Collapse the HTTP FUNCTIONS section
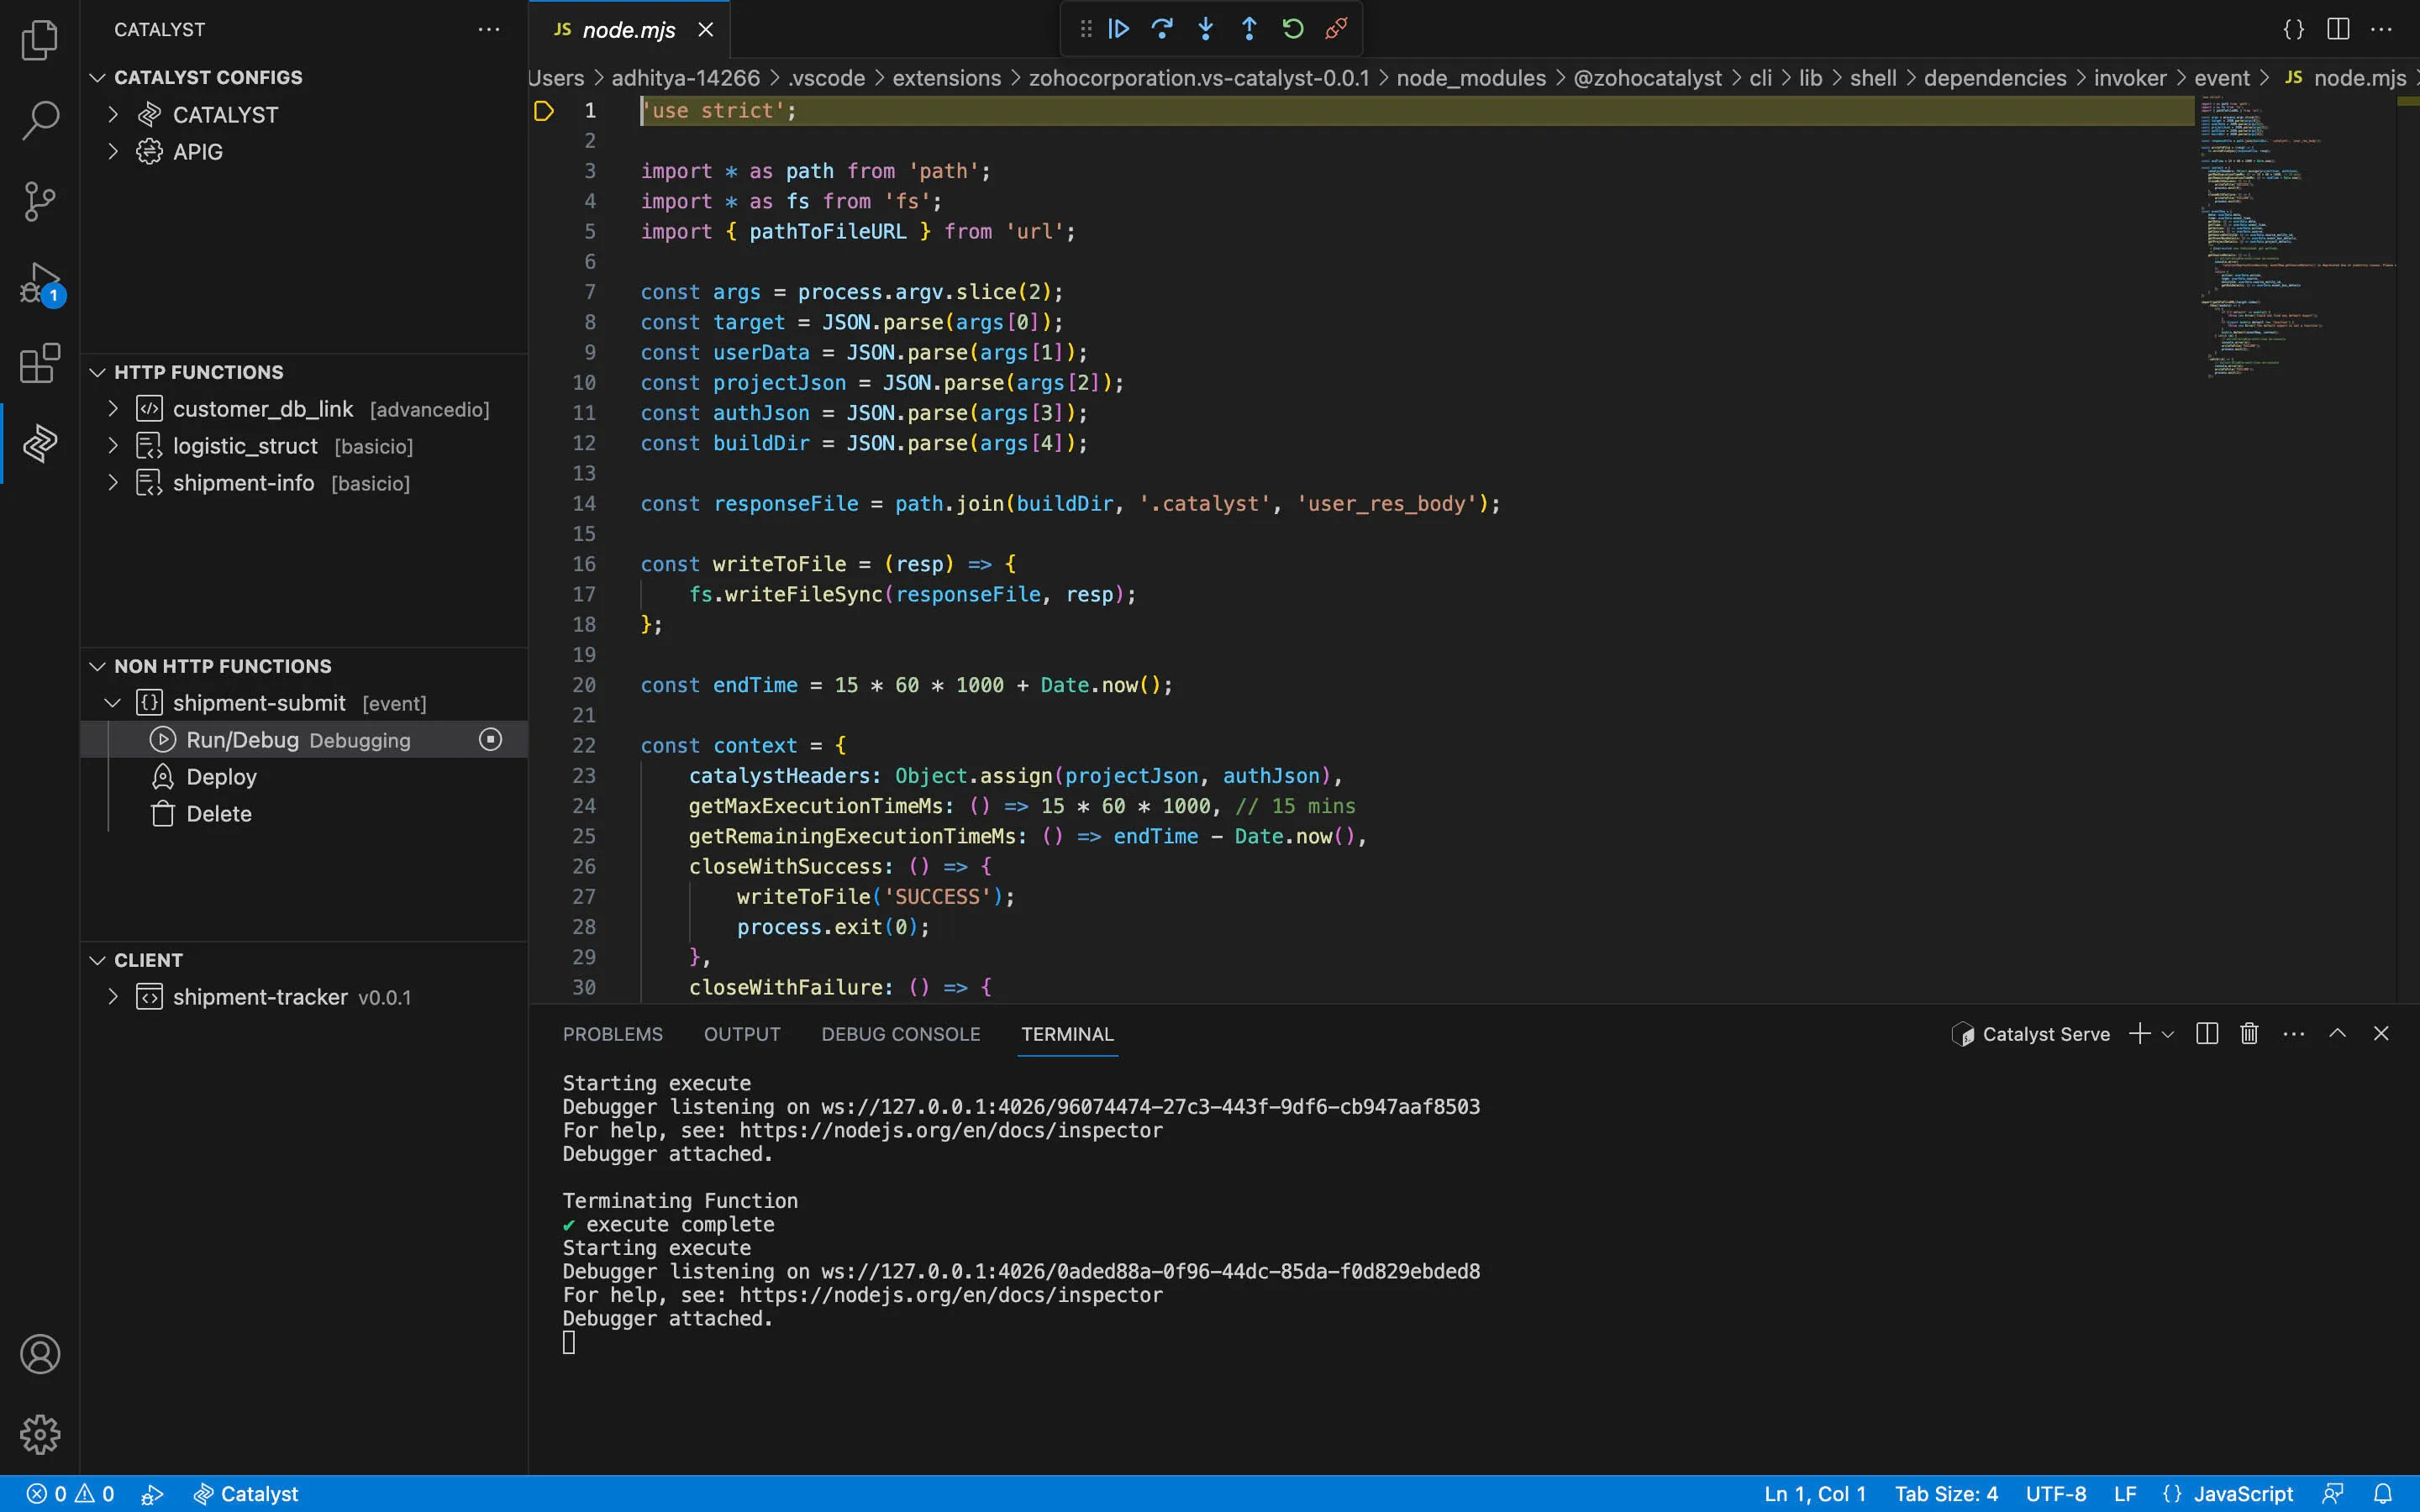2420x1512 pixels. point(97,372)
